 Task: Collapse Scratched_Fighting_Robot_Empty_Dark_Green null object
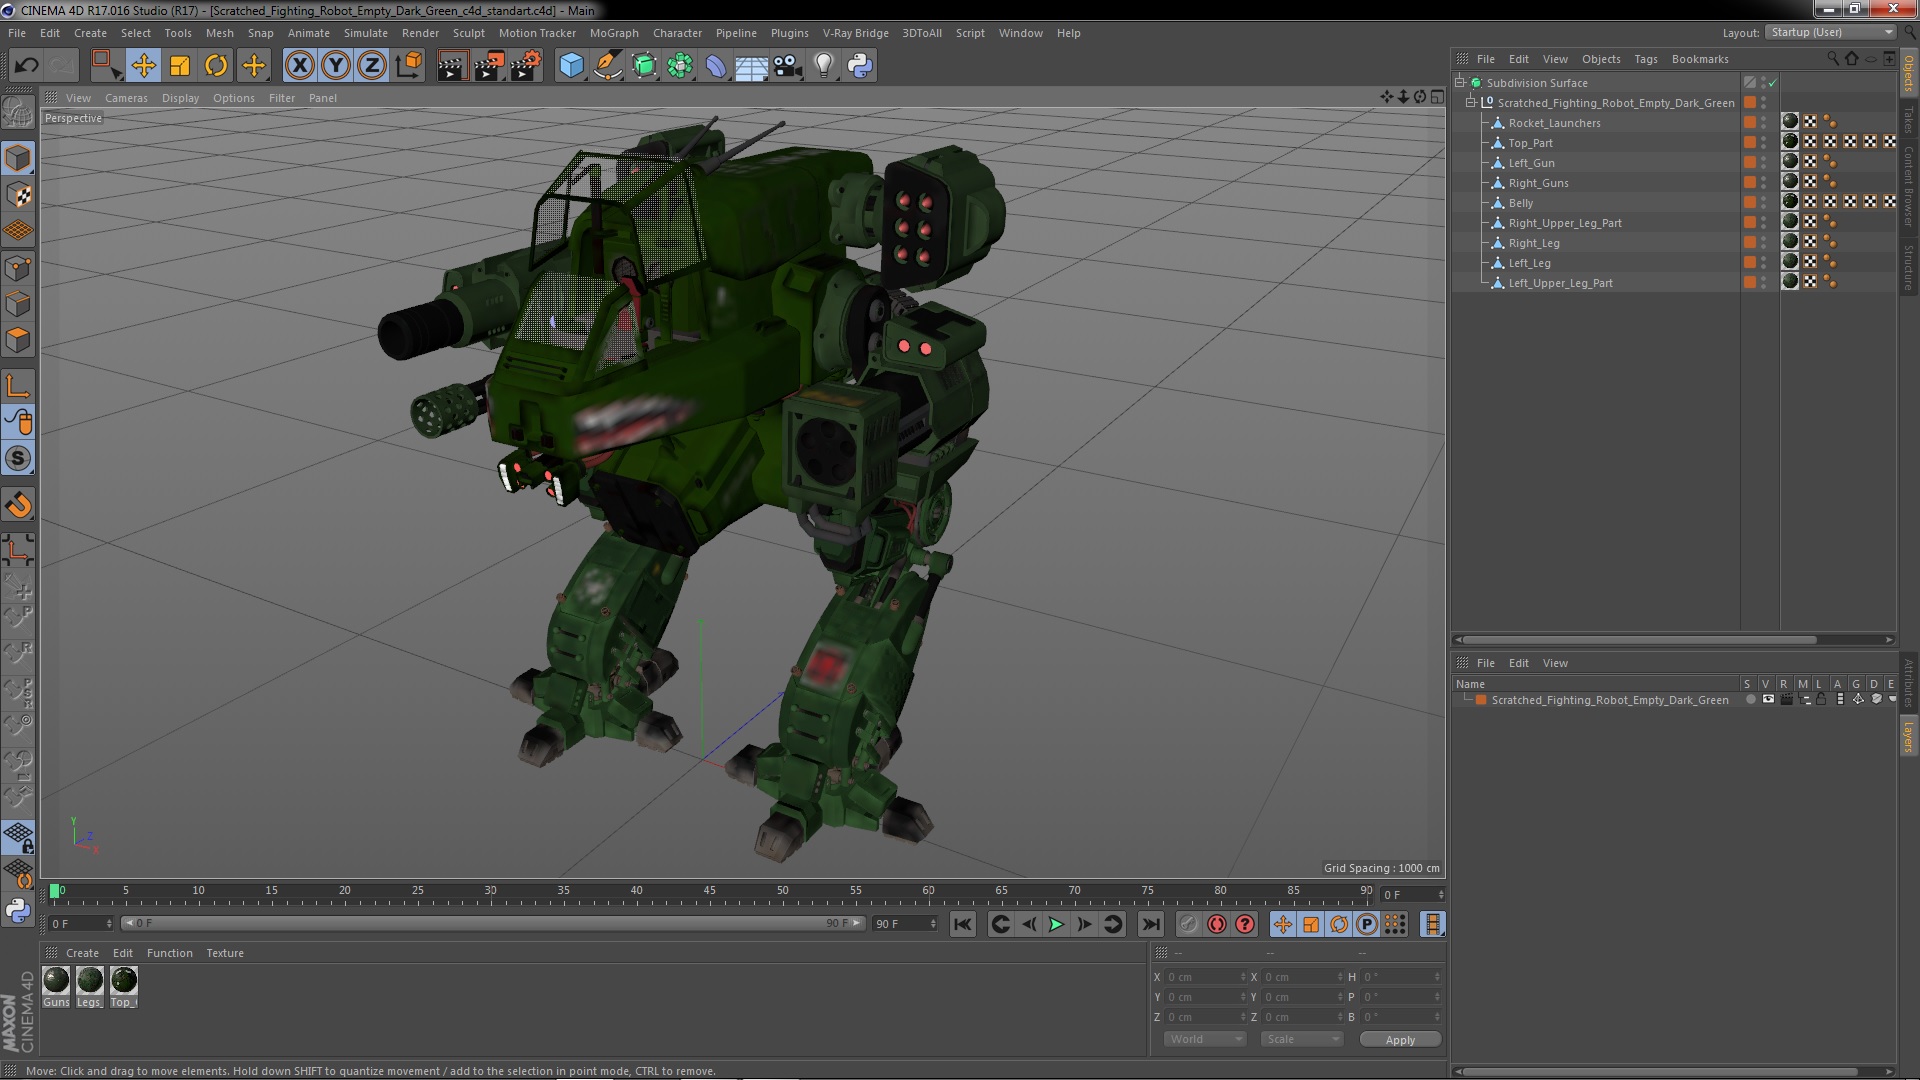click(1471, 103)
